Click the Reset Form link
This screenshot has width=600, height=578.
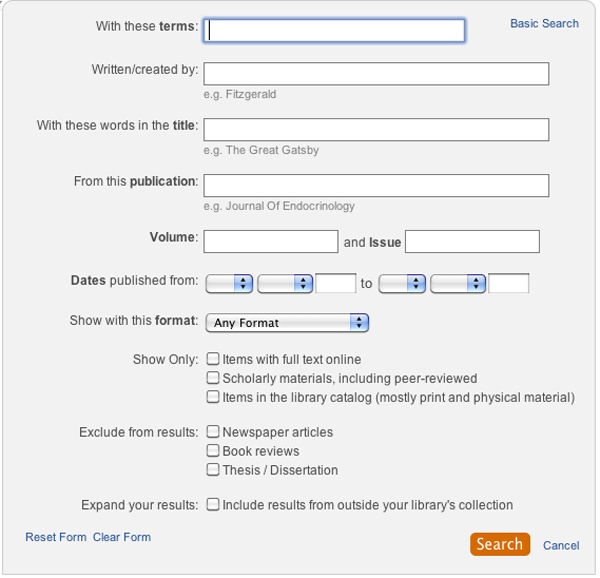tap(56, 537)
